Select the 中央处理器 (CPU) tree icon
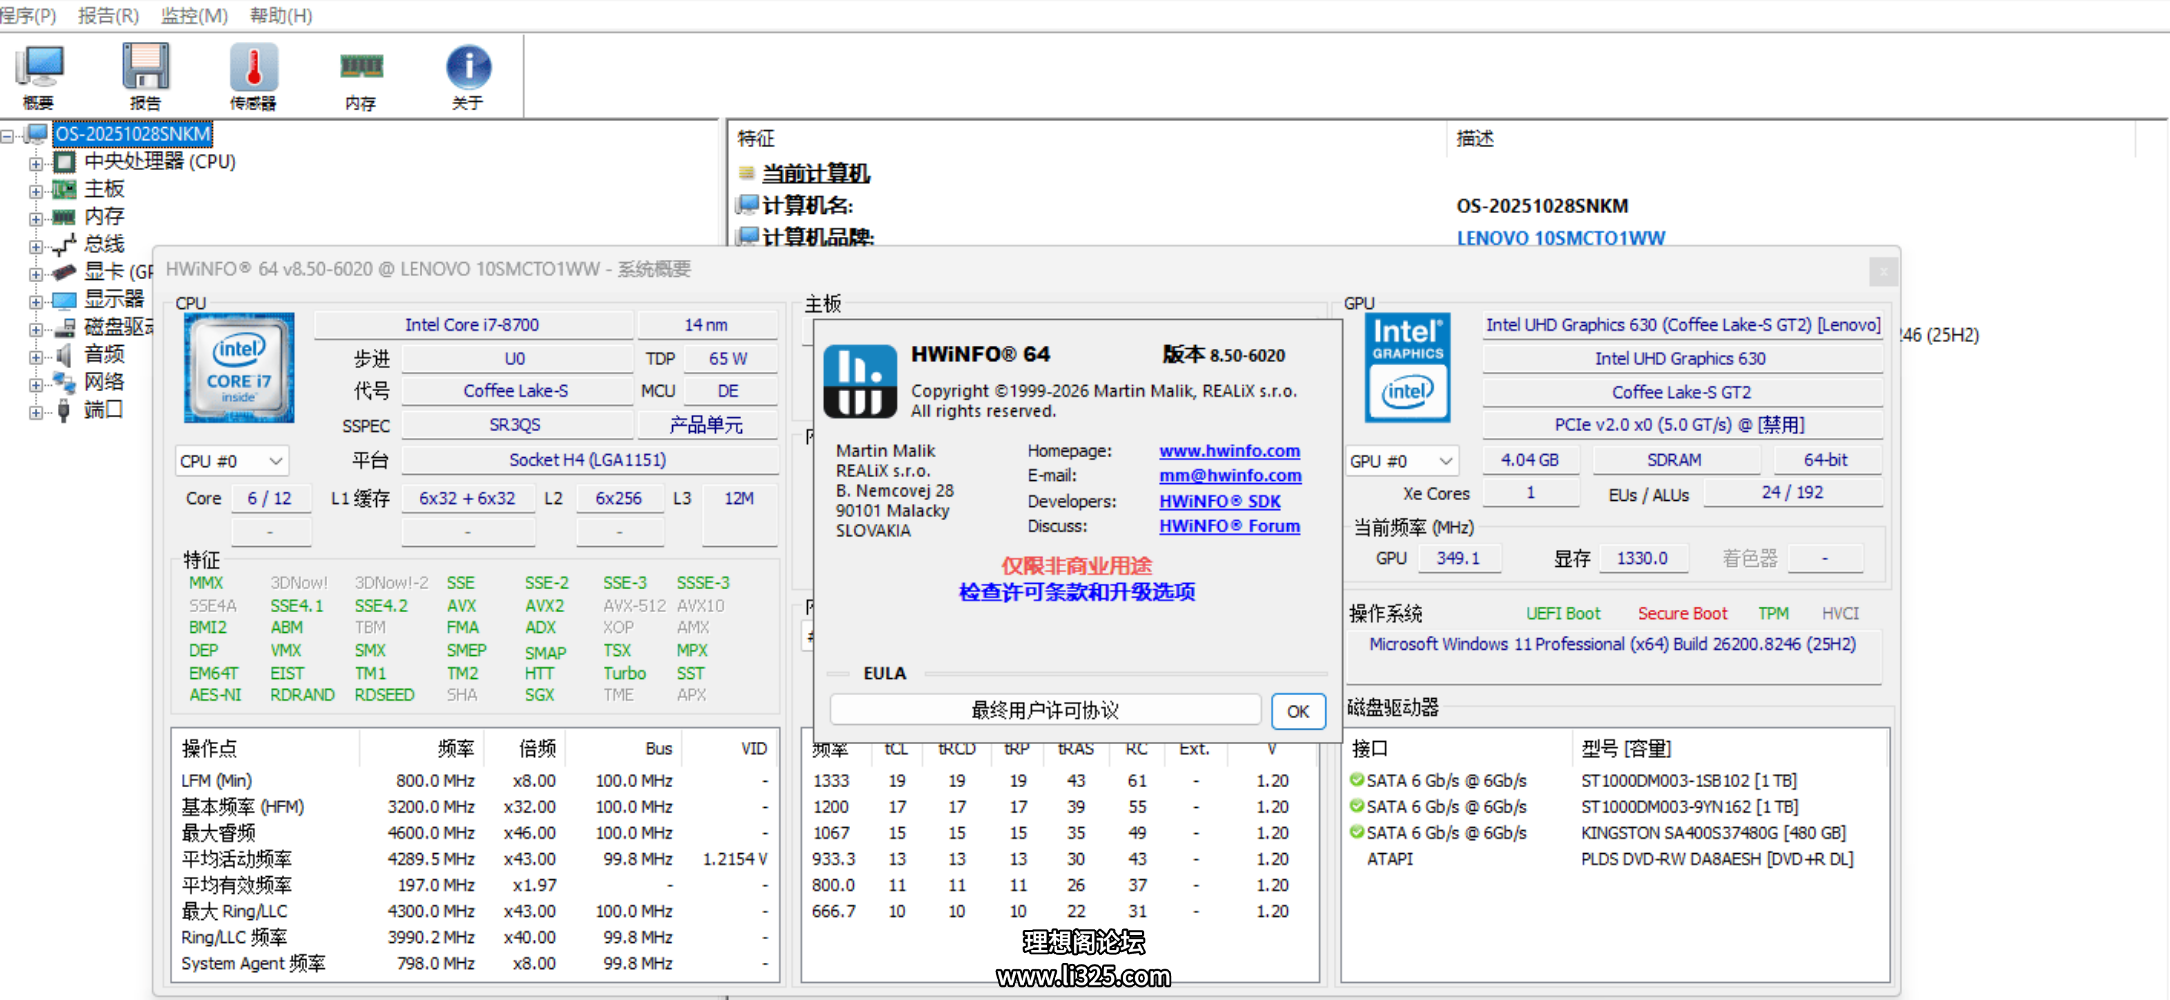 [64, 162]
